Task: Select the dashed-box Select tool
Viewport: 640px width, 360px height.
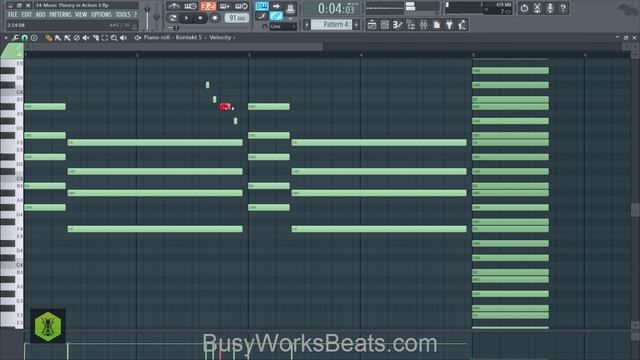Action: (x=105, y=38)
